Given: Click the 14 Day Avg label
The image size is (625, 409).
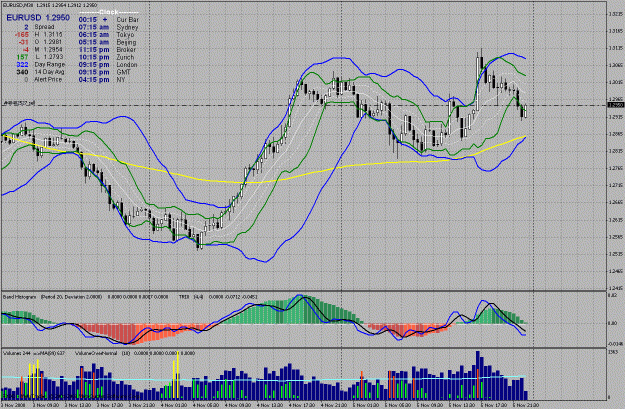Looking at the screenshot, I should 49,72.
